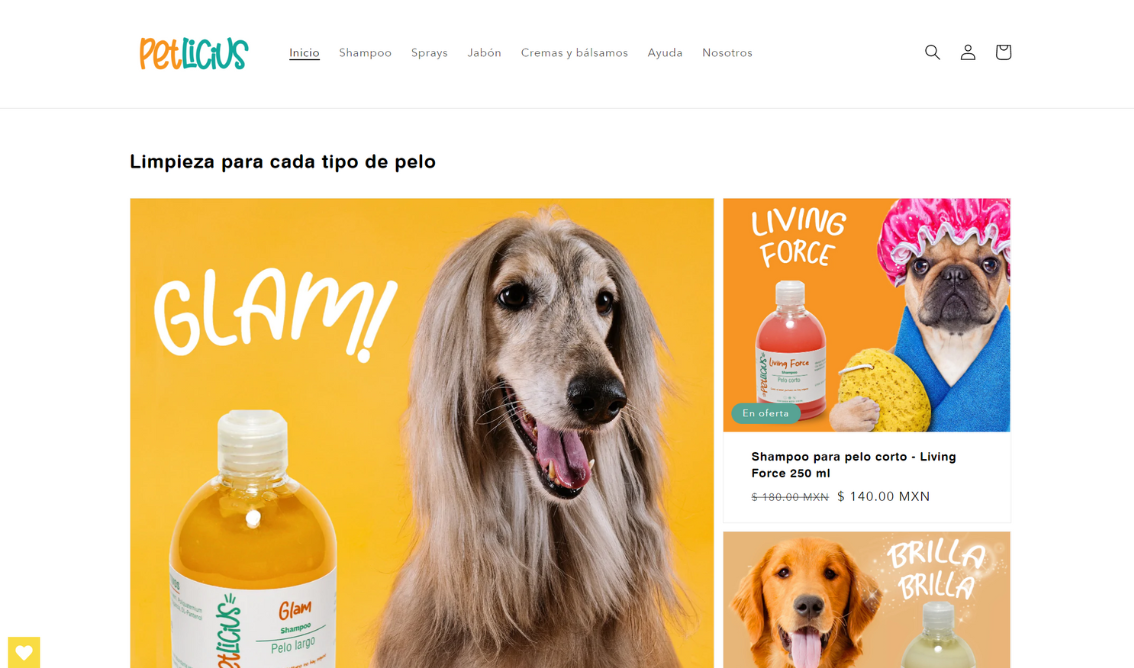Click the Limpieza para cada tipo heading
The width and height of the screenshot is (1134, 668).
(x=283, y=161)
